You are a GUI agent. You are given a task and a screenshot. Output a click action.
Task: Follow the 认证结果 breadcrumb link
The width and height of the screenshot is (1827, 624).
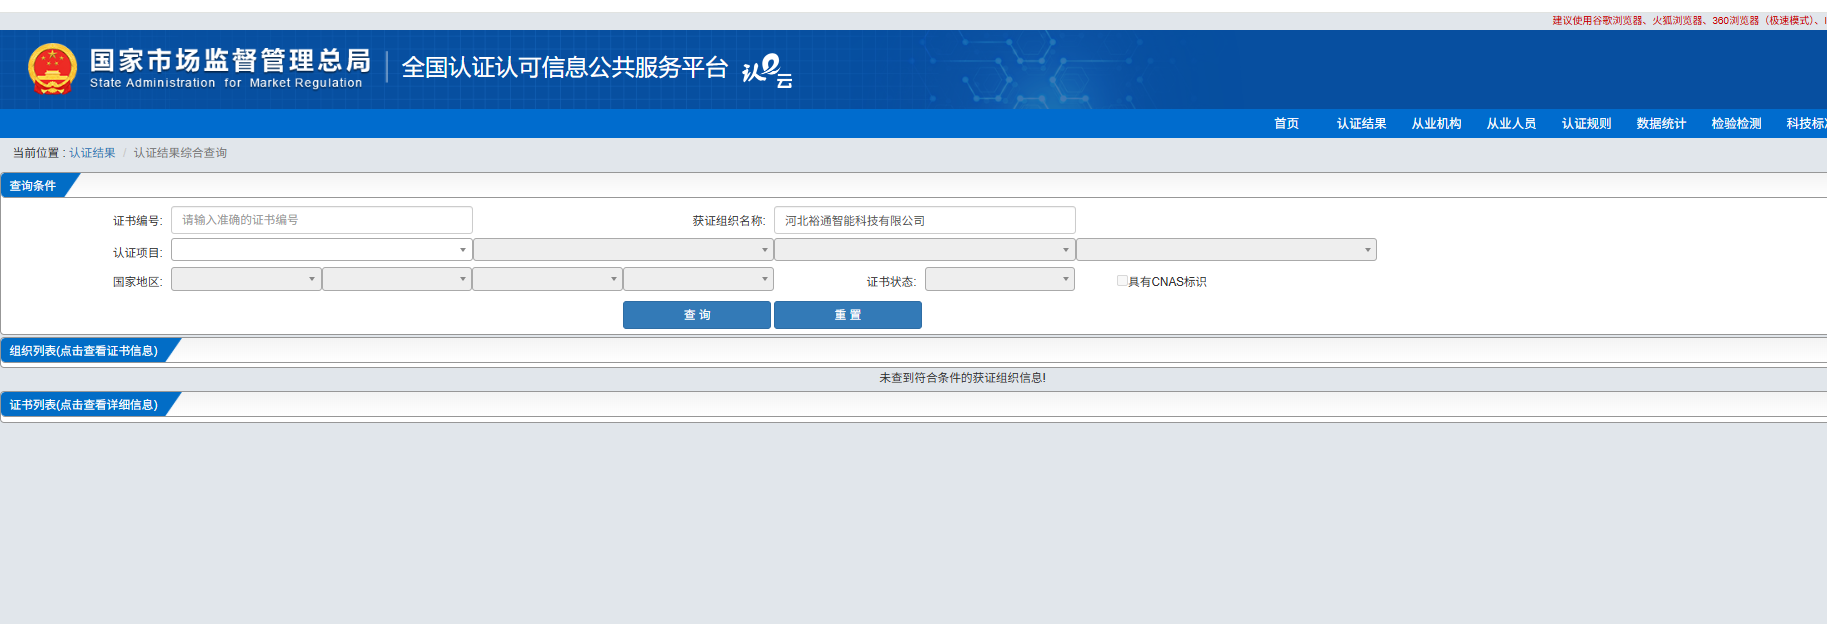click(x=92, y=153)
